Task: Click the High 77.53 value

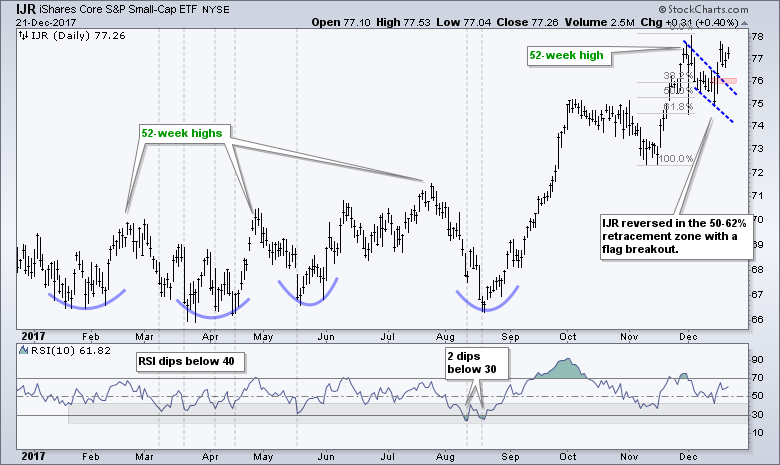Action: pos(403,22)
